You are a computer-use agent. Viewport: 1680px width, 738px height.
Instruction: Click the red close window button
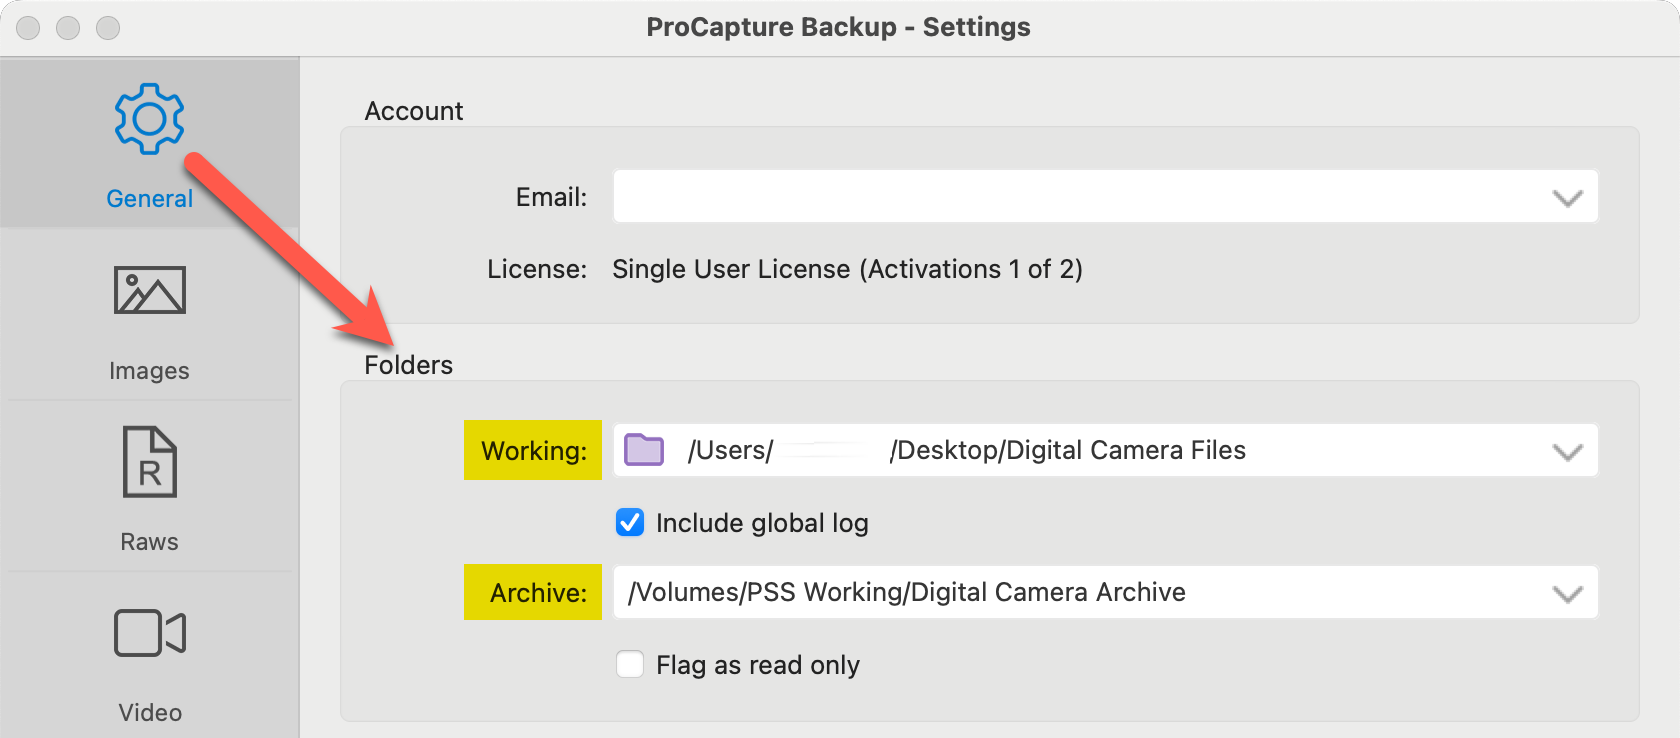[28, 28]
